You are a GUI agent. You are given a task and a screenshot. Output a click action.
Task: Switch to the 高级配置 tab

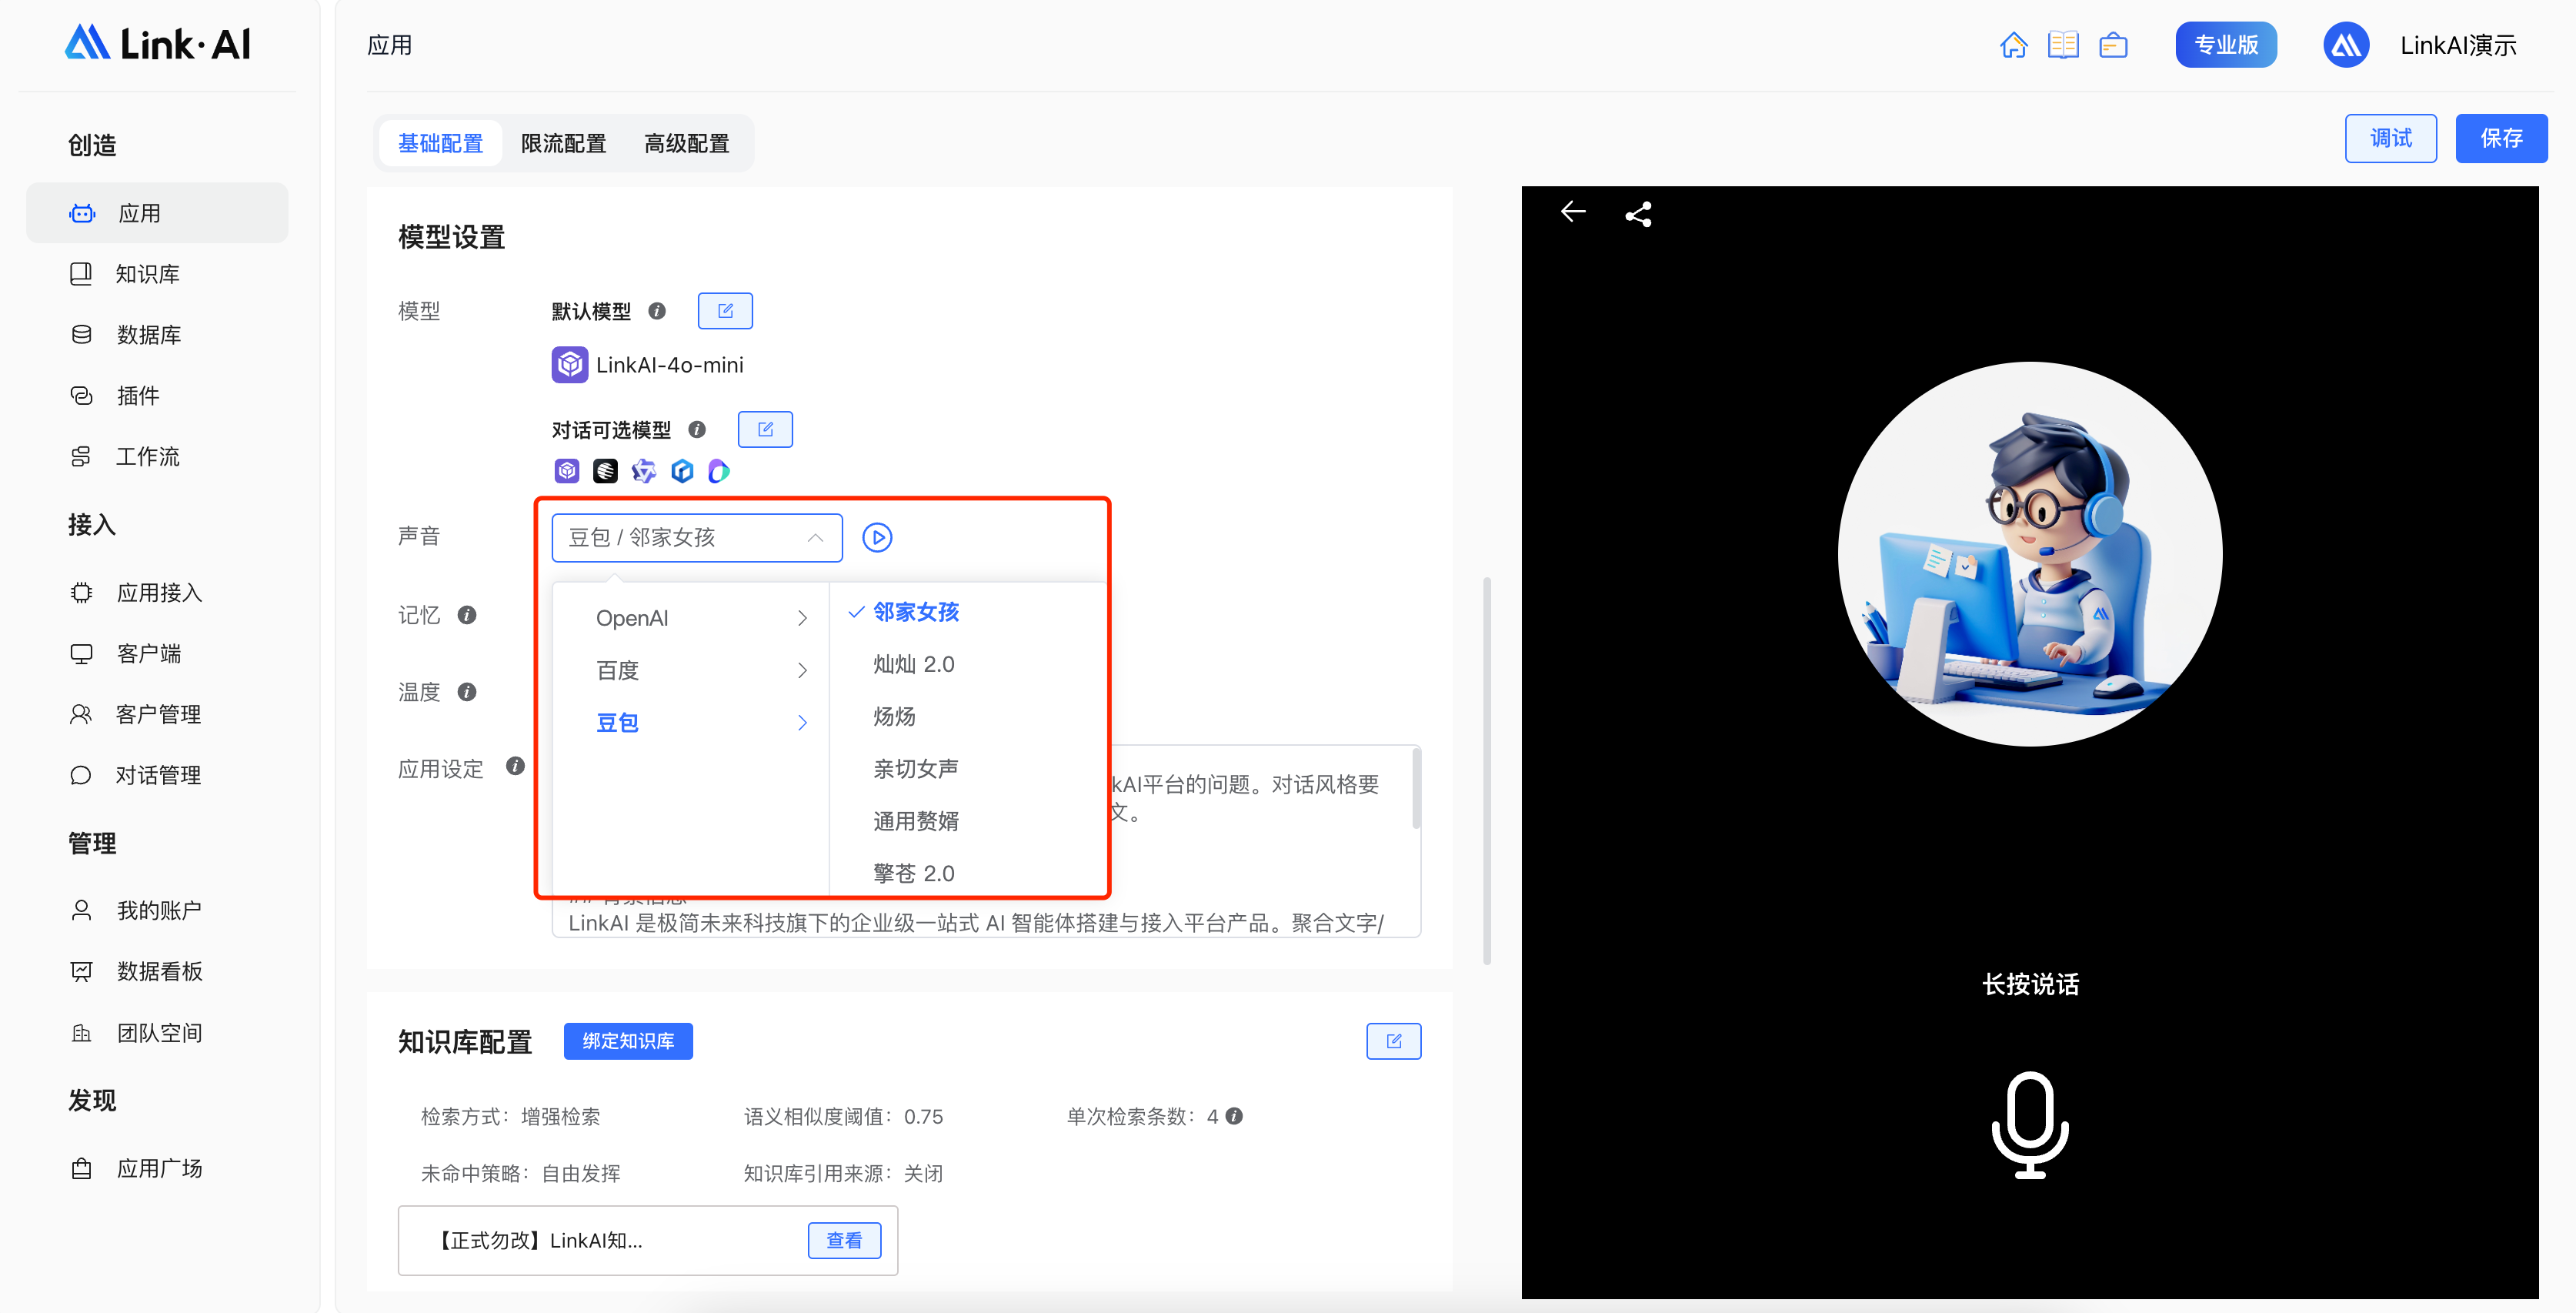click(687, 143)
